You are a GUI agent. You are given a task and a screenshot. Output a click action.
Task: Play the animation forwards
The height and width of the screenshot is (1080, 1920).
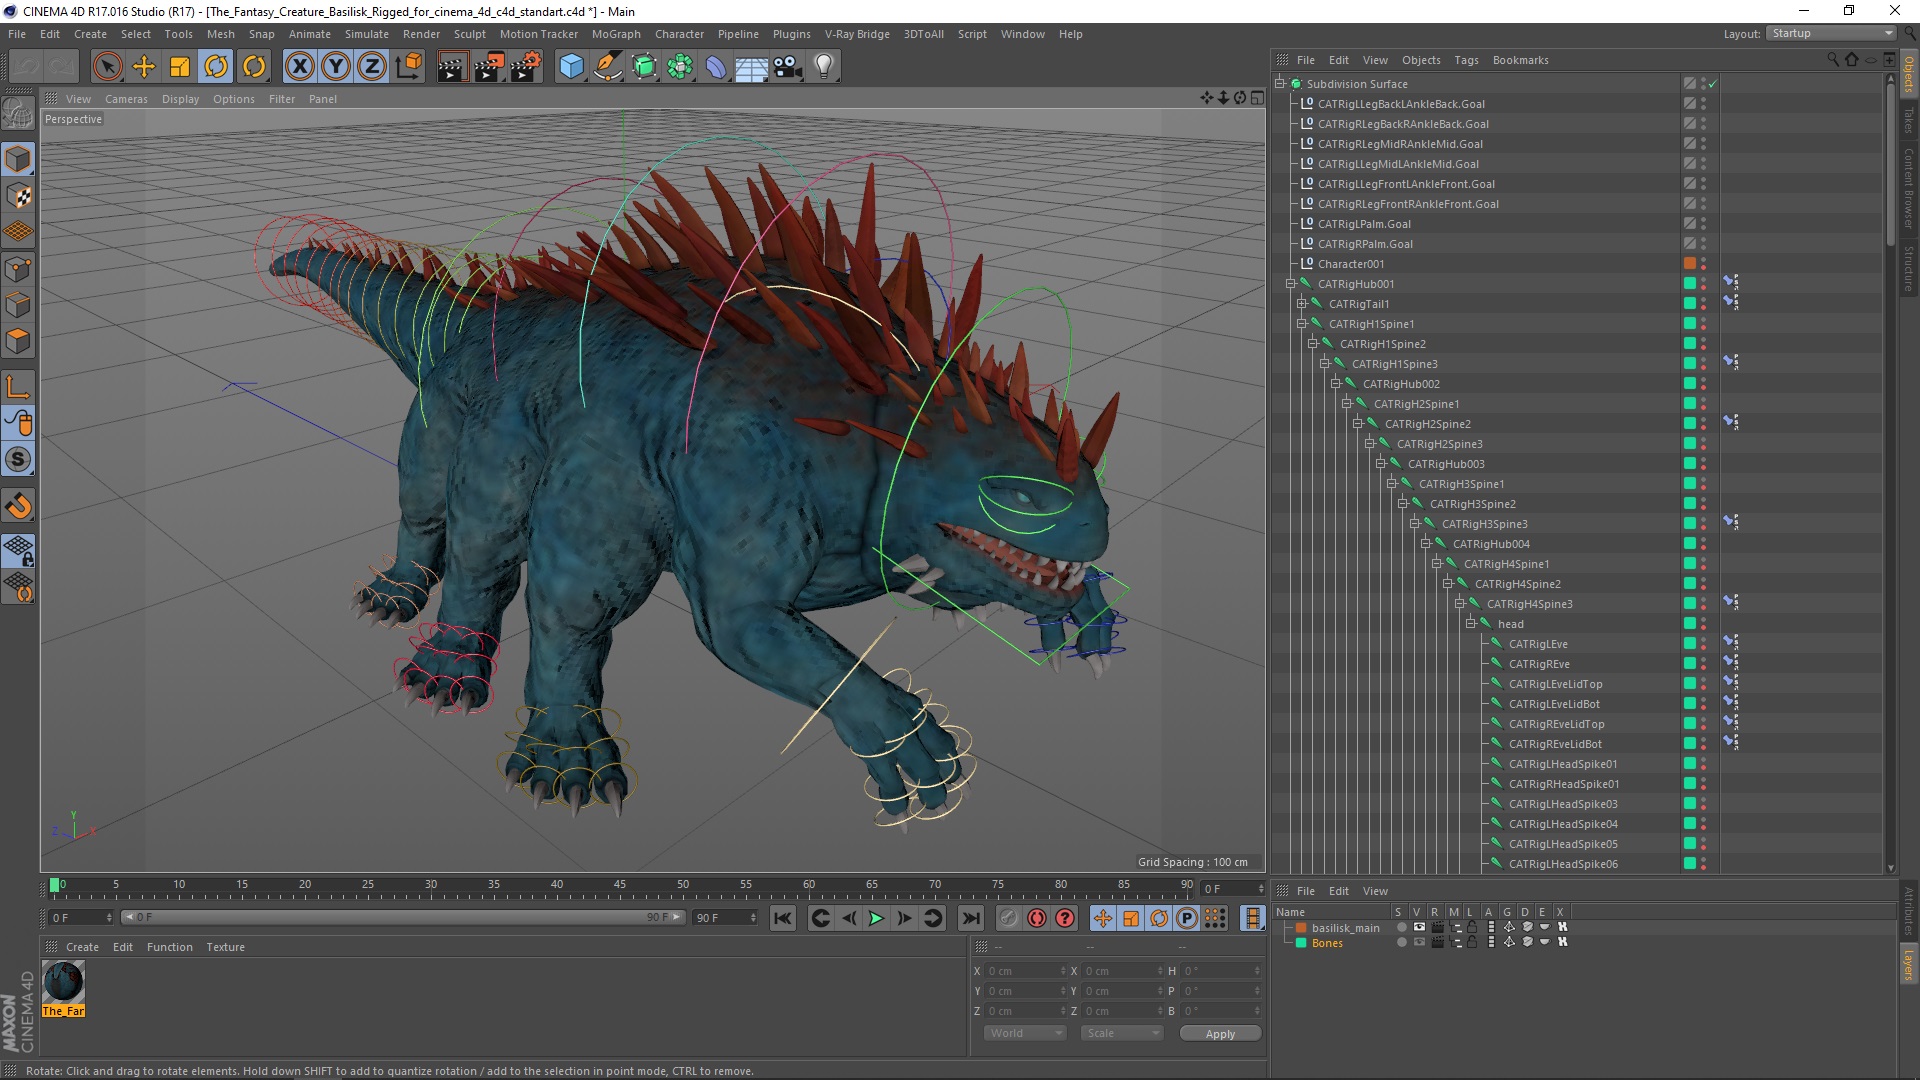pos(876,918)
